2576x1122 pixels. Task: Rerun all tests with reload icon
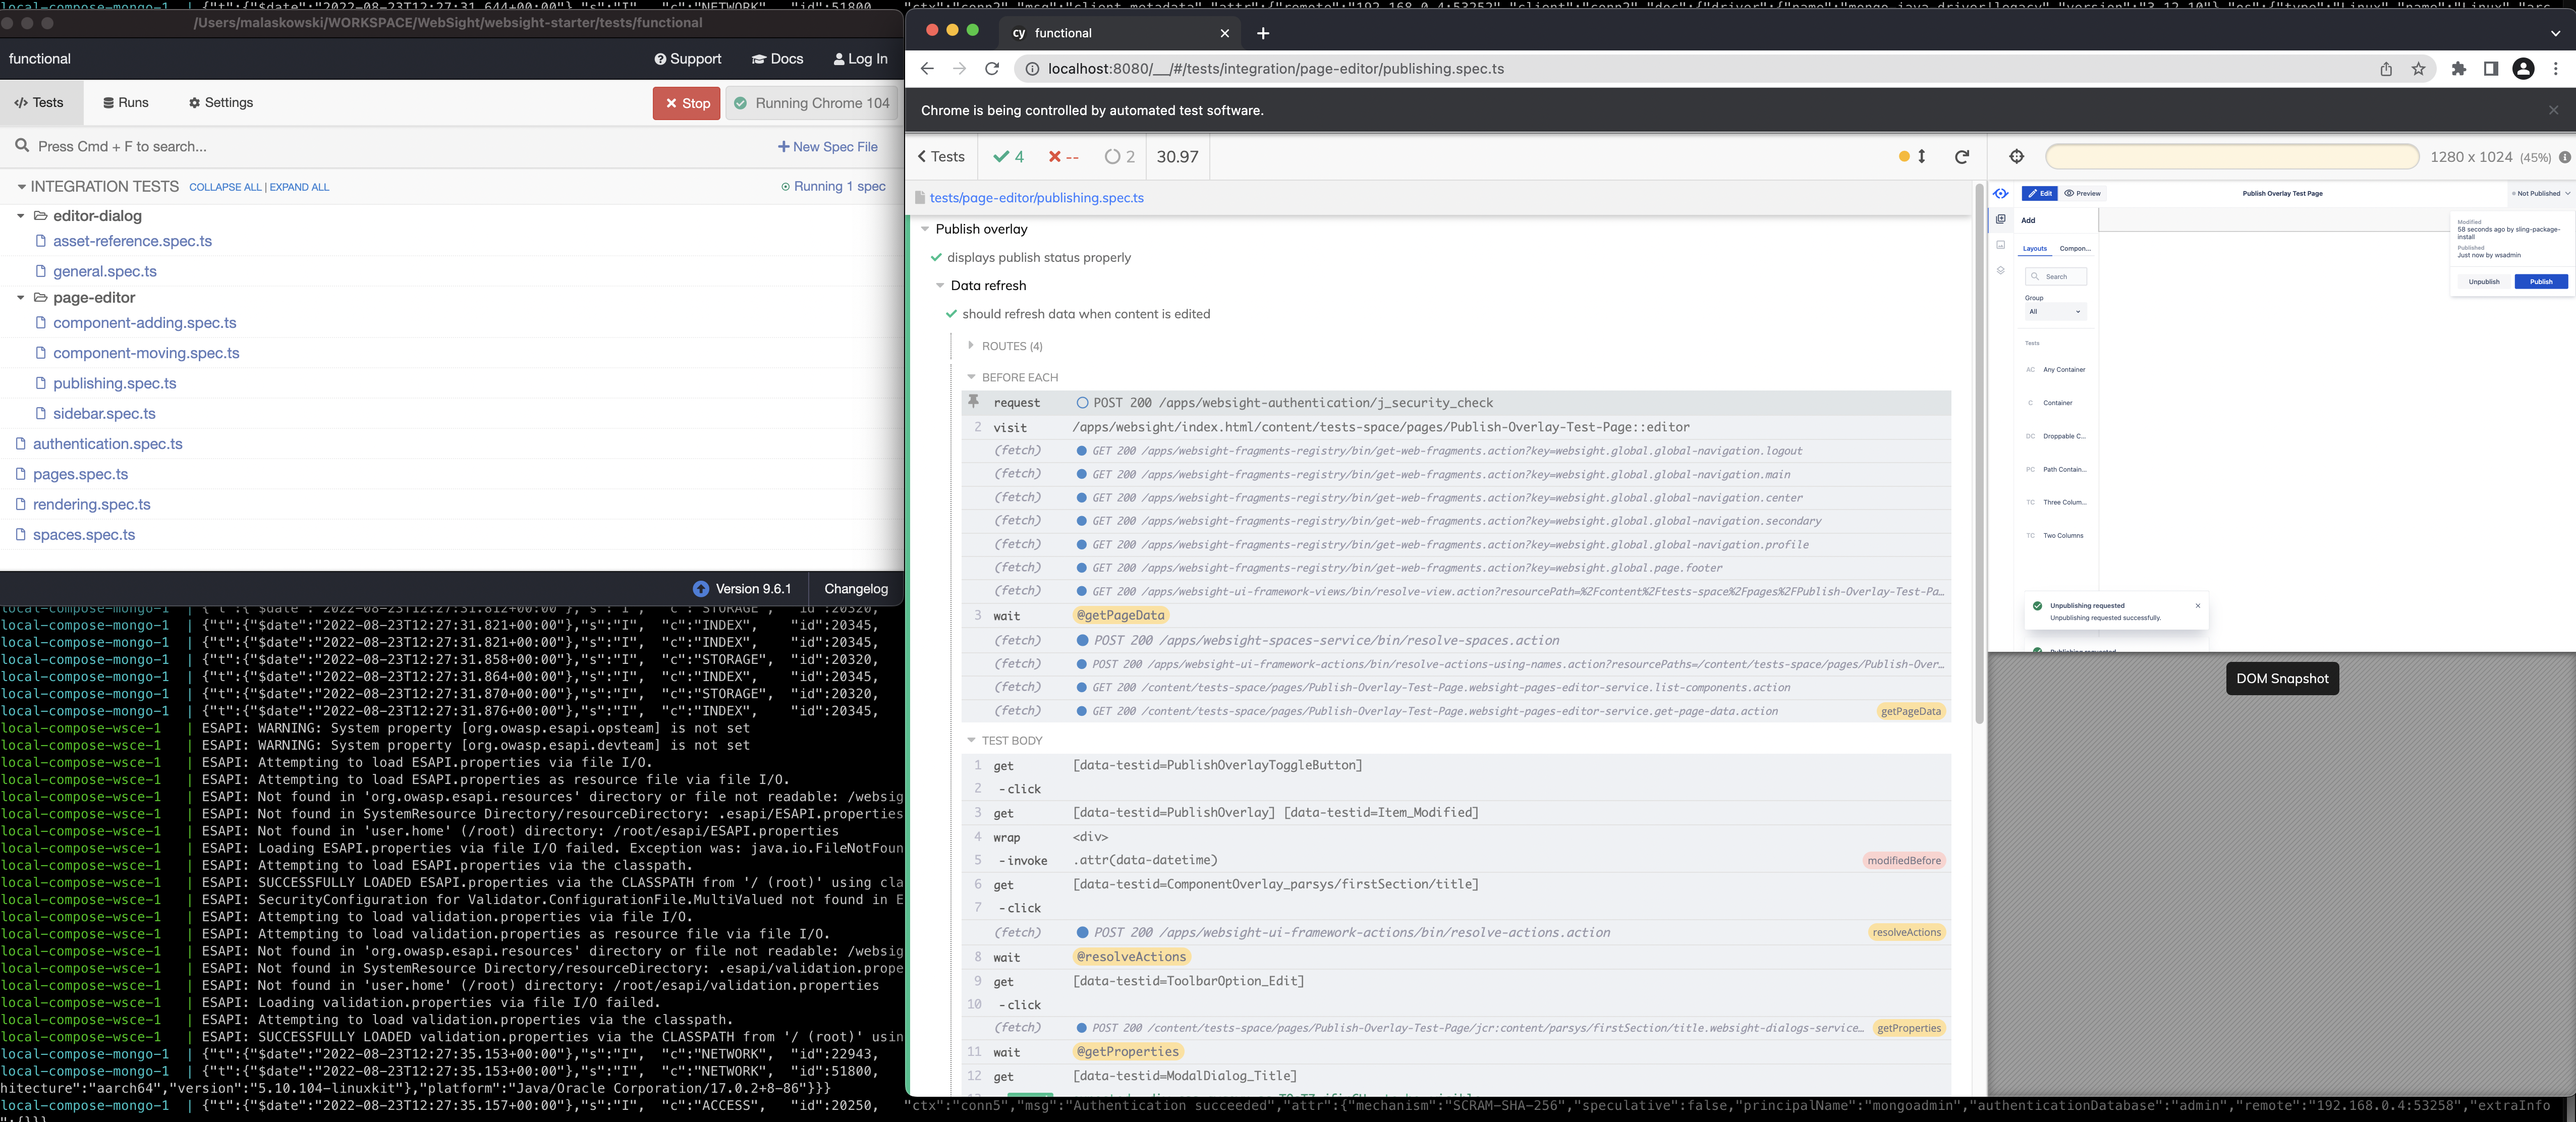point(1962,156)
